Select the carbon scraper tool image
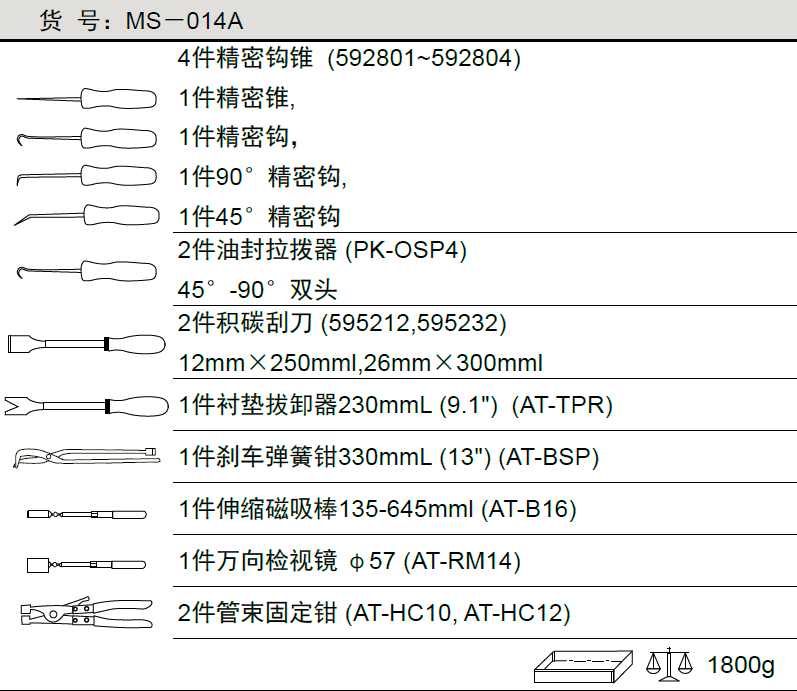 point(87,344)
